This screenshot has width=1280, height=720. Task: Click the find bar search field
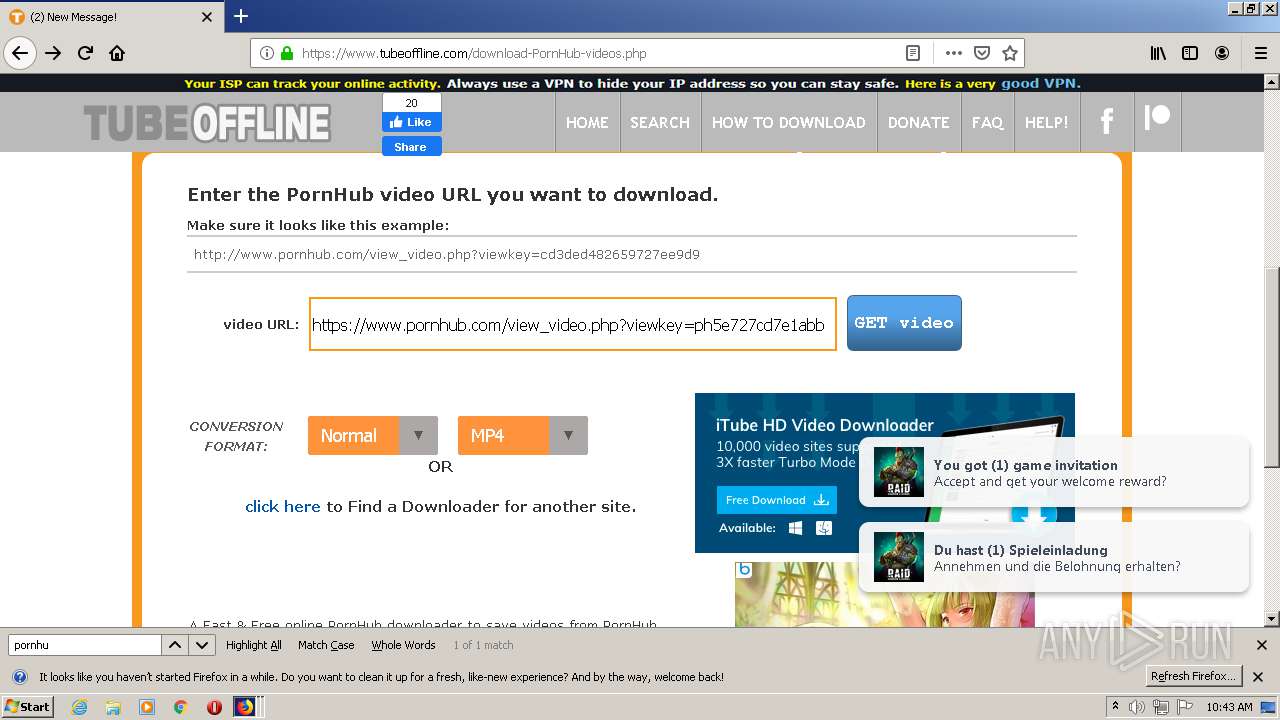pyautogui.click(x=84, y=645)
